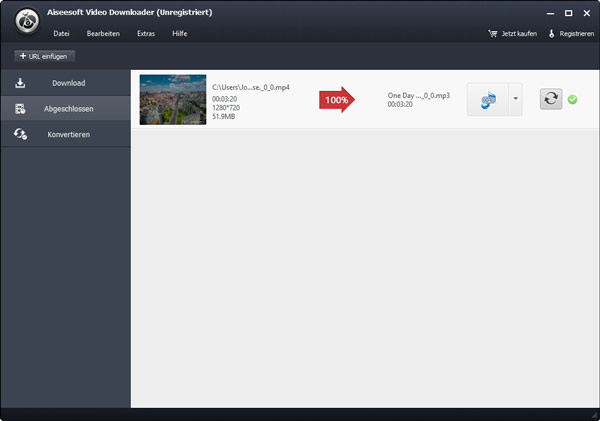Click the One Day mp3 output filename
Viewport: 600px width, 421px height.
point(418,95)
